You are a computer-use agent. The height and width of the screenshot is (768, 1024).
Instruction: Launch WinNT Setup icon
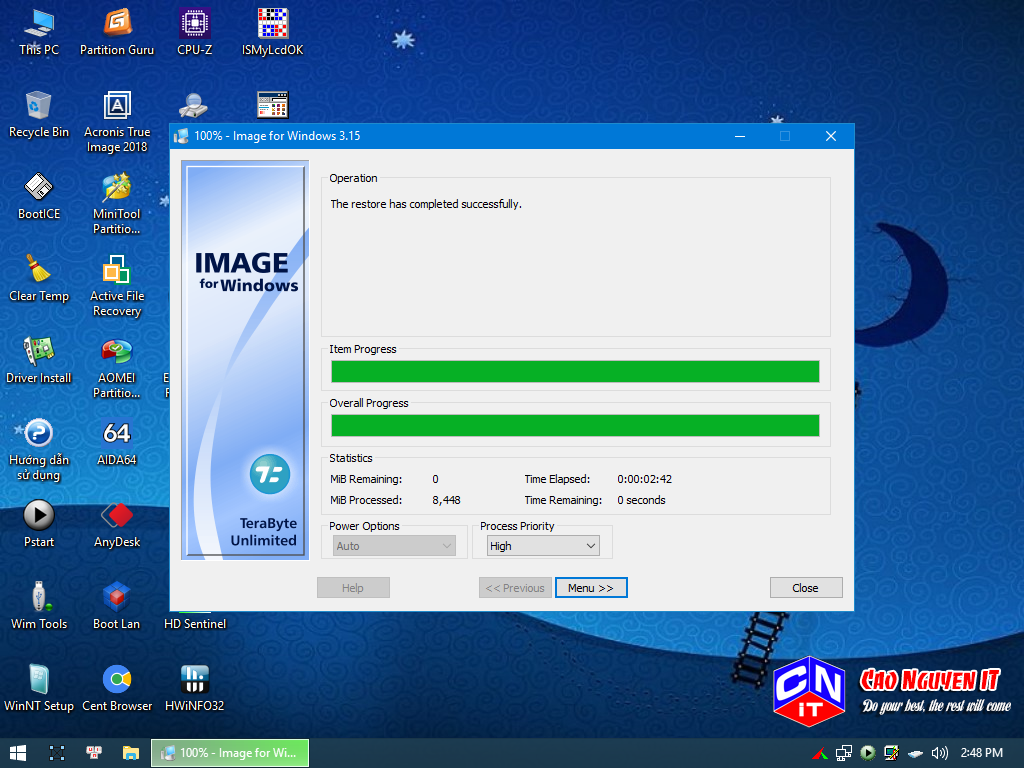coord(39,688)
